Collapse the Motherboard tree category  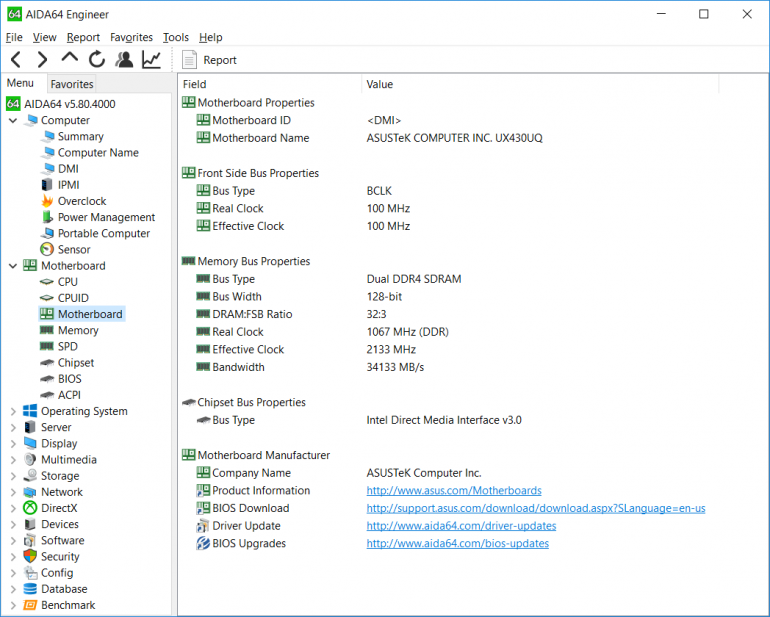coord(13,266)
